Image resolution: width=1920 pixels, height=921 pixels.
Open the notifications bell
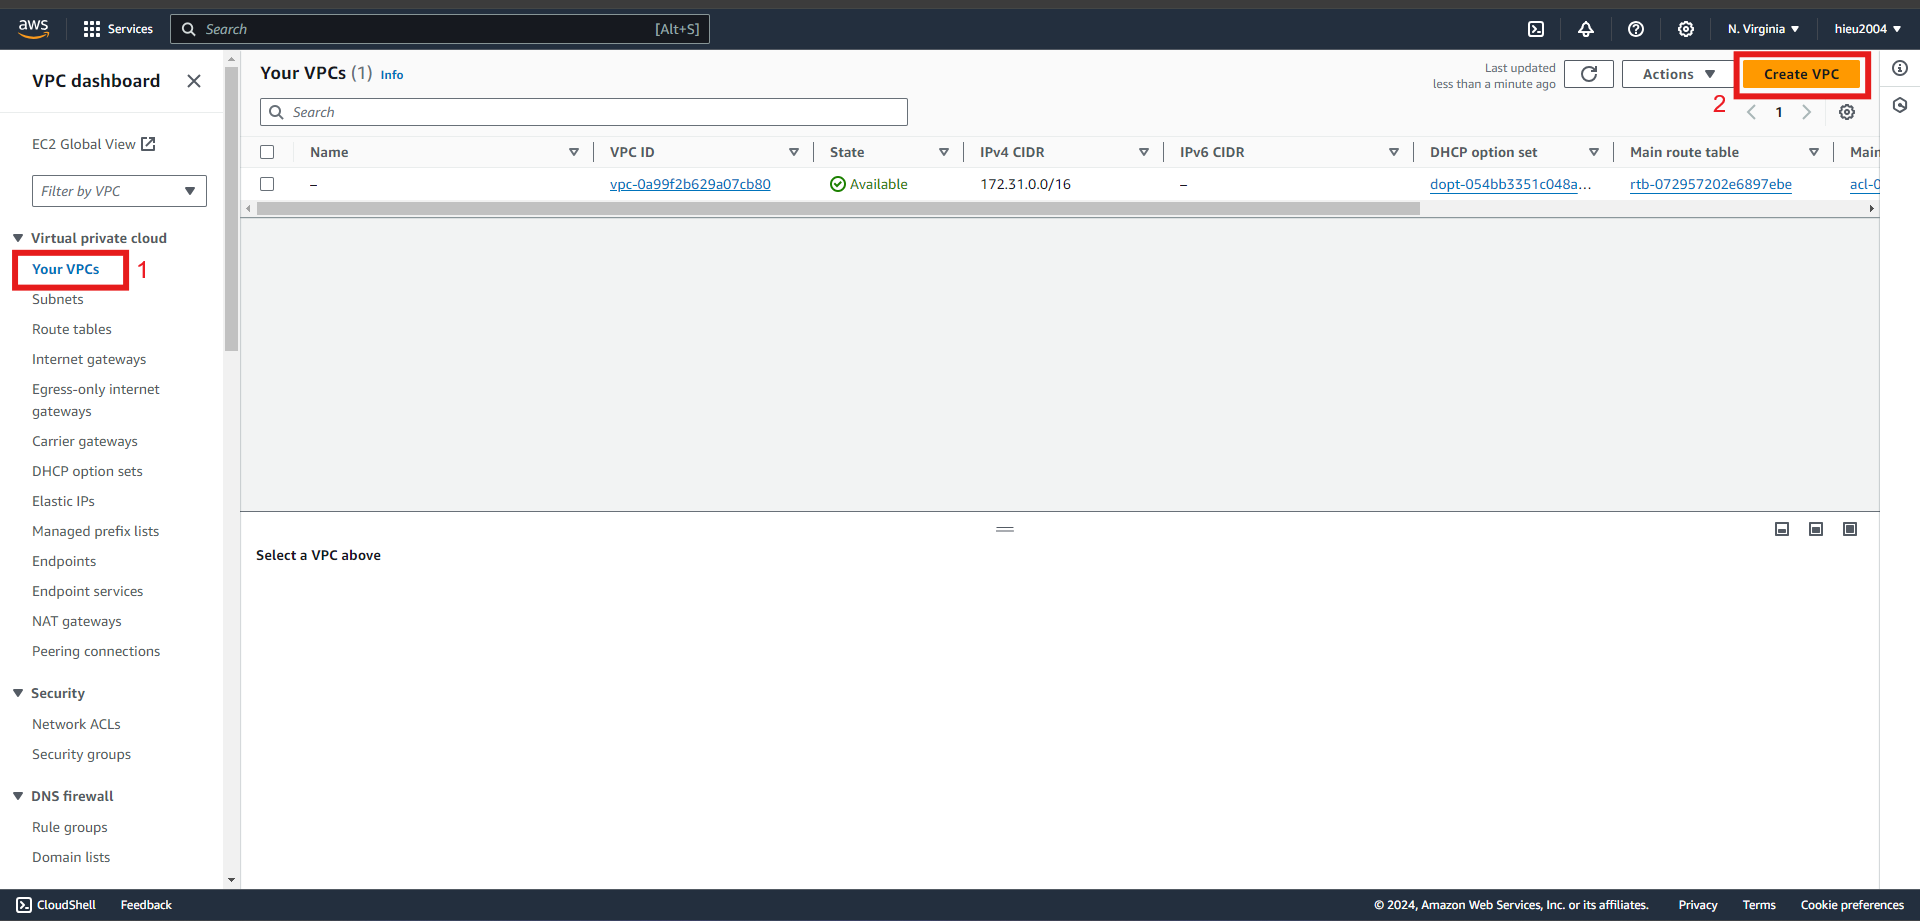click(x=1586, y=29)
